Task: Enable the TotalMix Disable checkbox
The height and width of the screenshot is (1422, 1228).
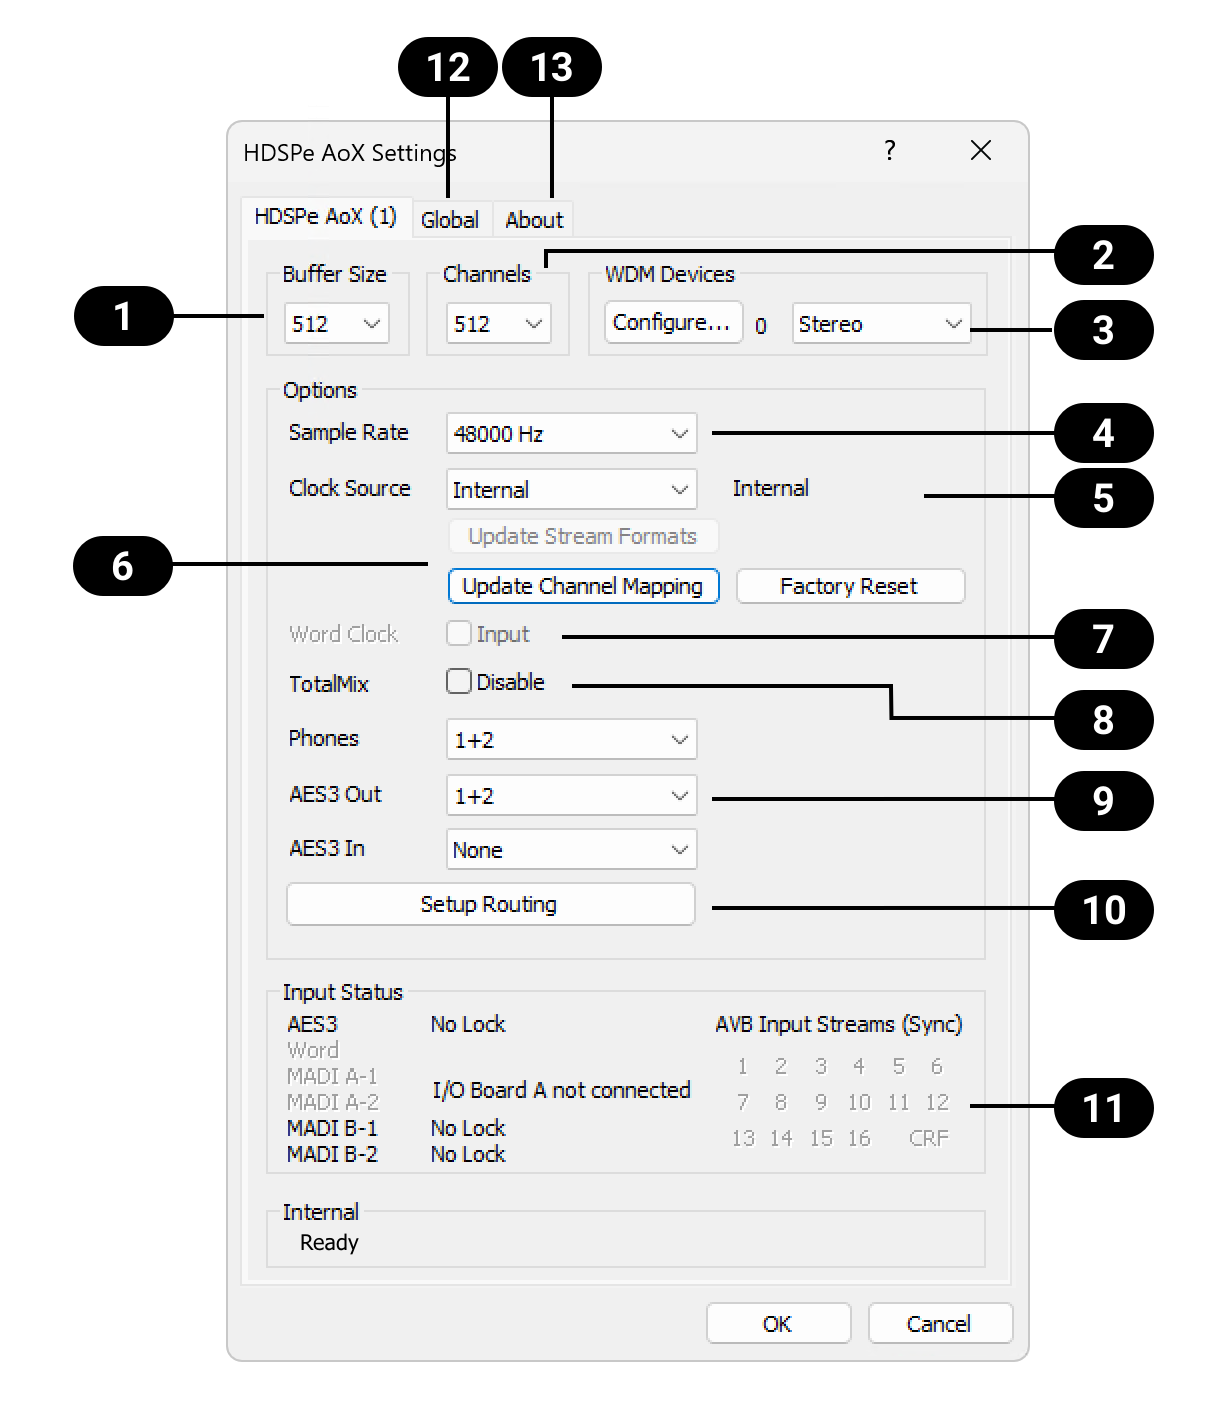Action: (x=459, y=682)
